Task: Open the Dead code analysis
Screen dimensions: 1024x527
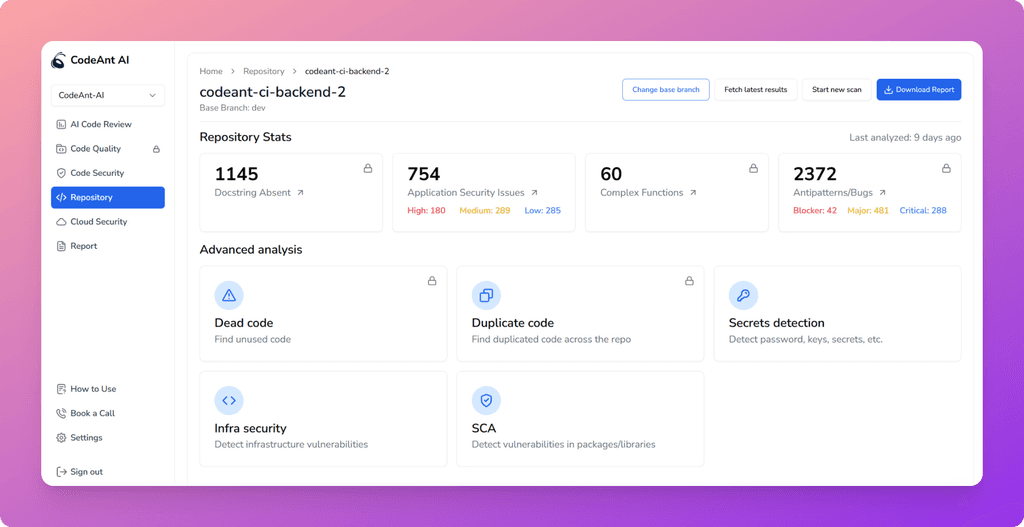Action: (323, 313)
